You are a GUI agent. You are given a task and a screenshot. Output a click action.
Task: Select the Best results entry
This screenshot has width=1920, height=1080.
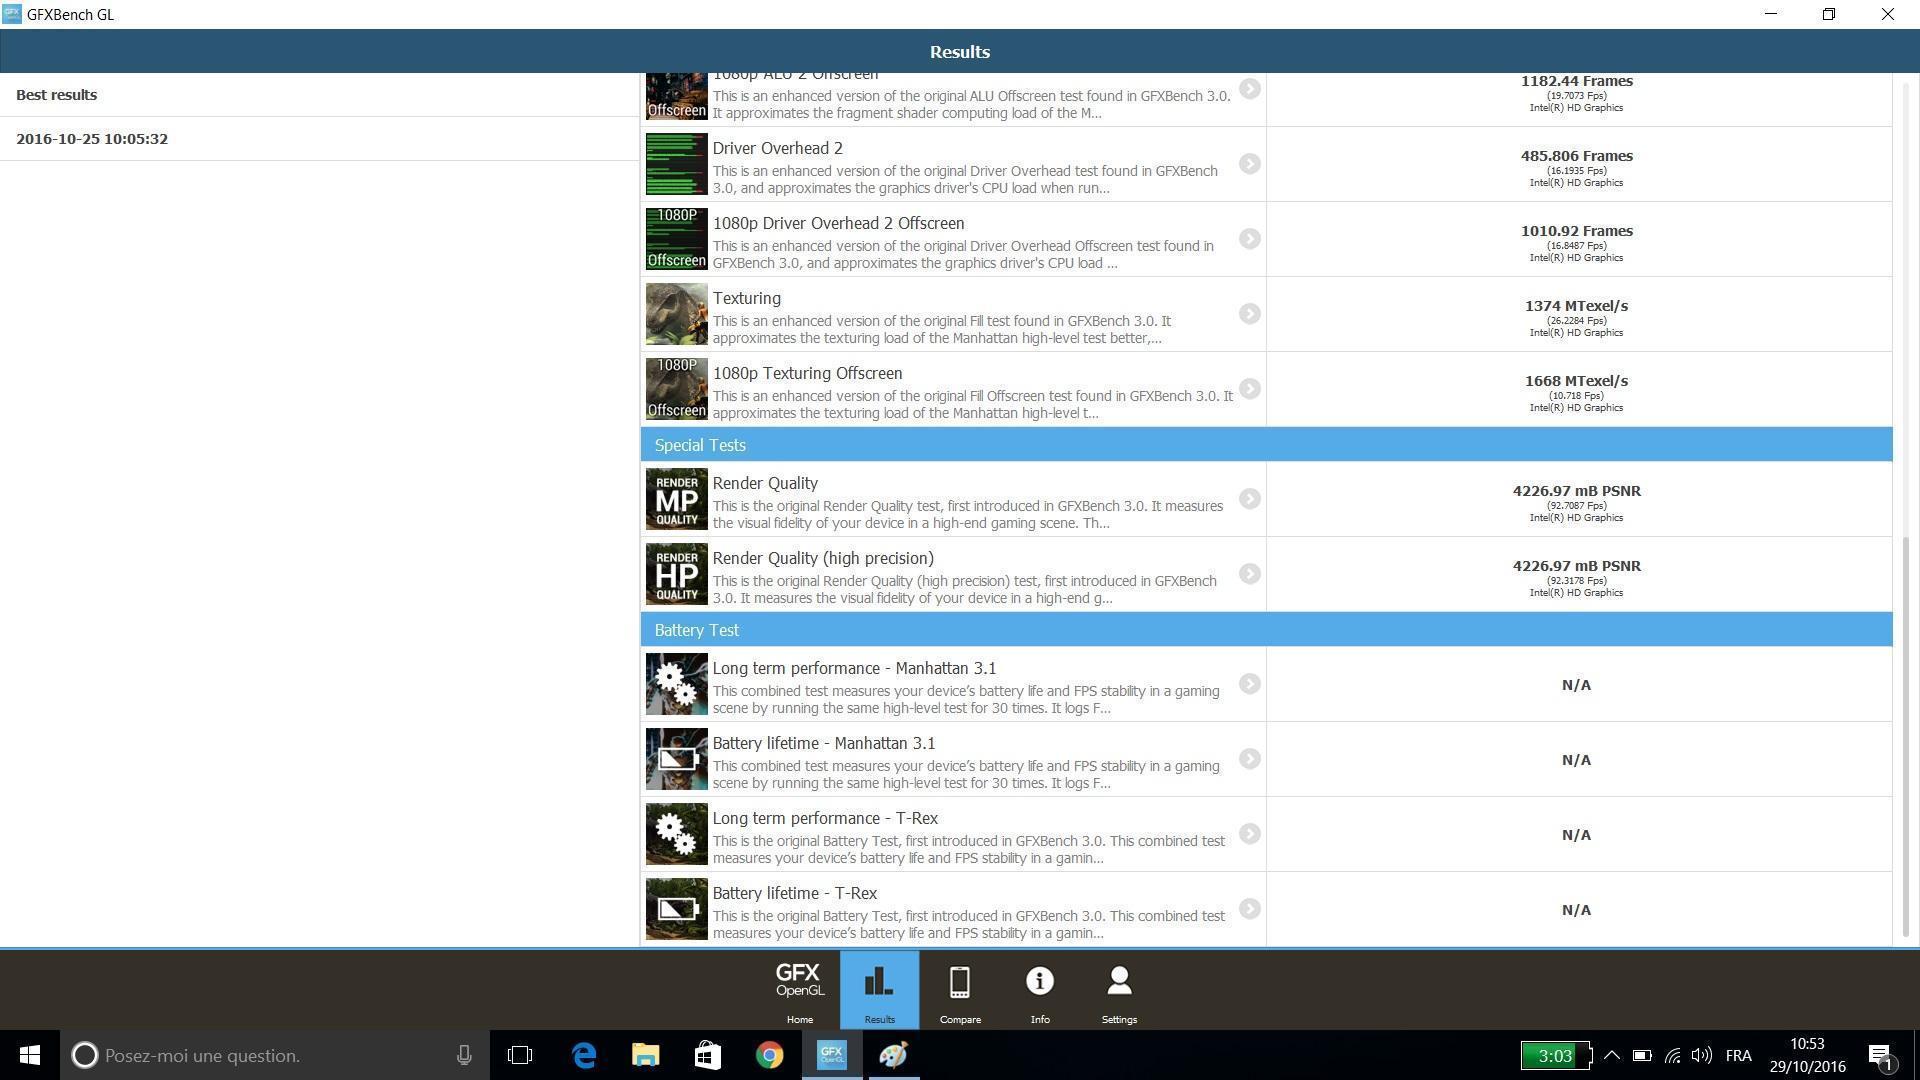57,95
